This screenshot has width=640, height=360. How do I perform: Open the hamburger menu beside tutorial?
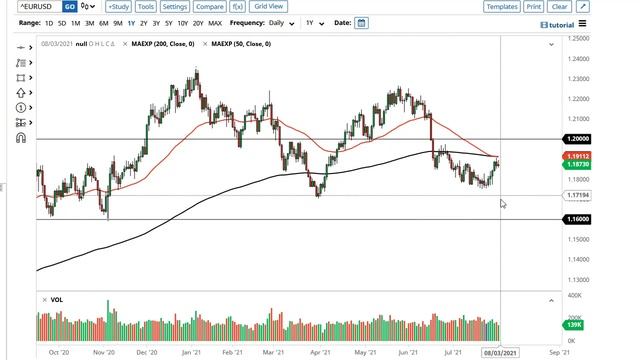(x=582, y=24)
